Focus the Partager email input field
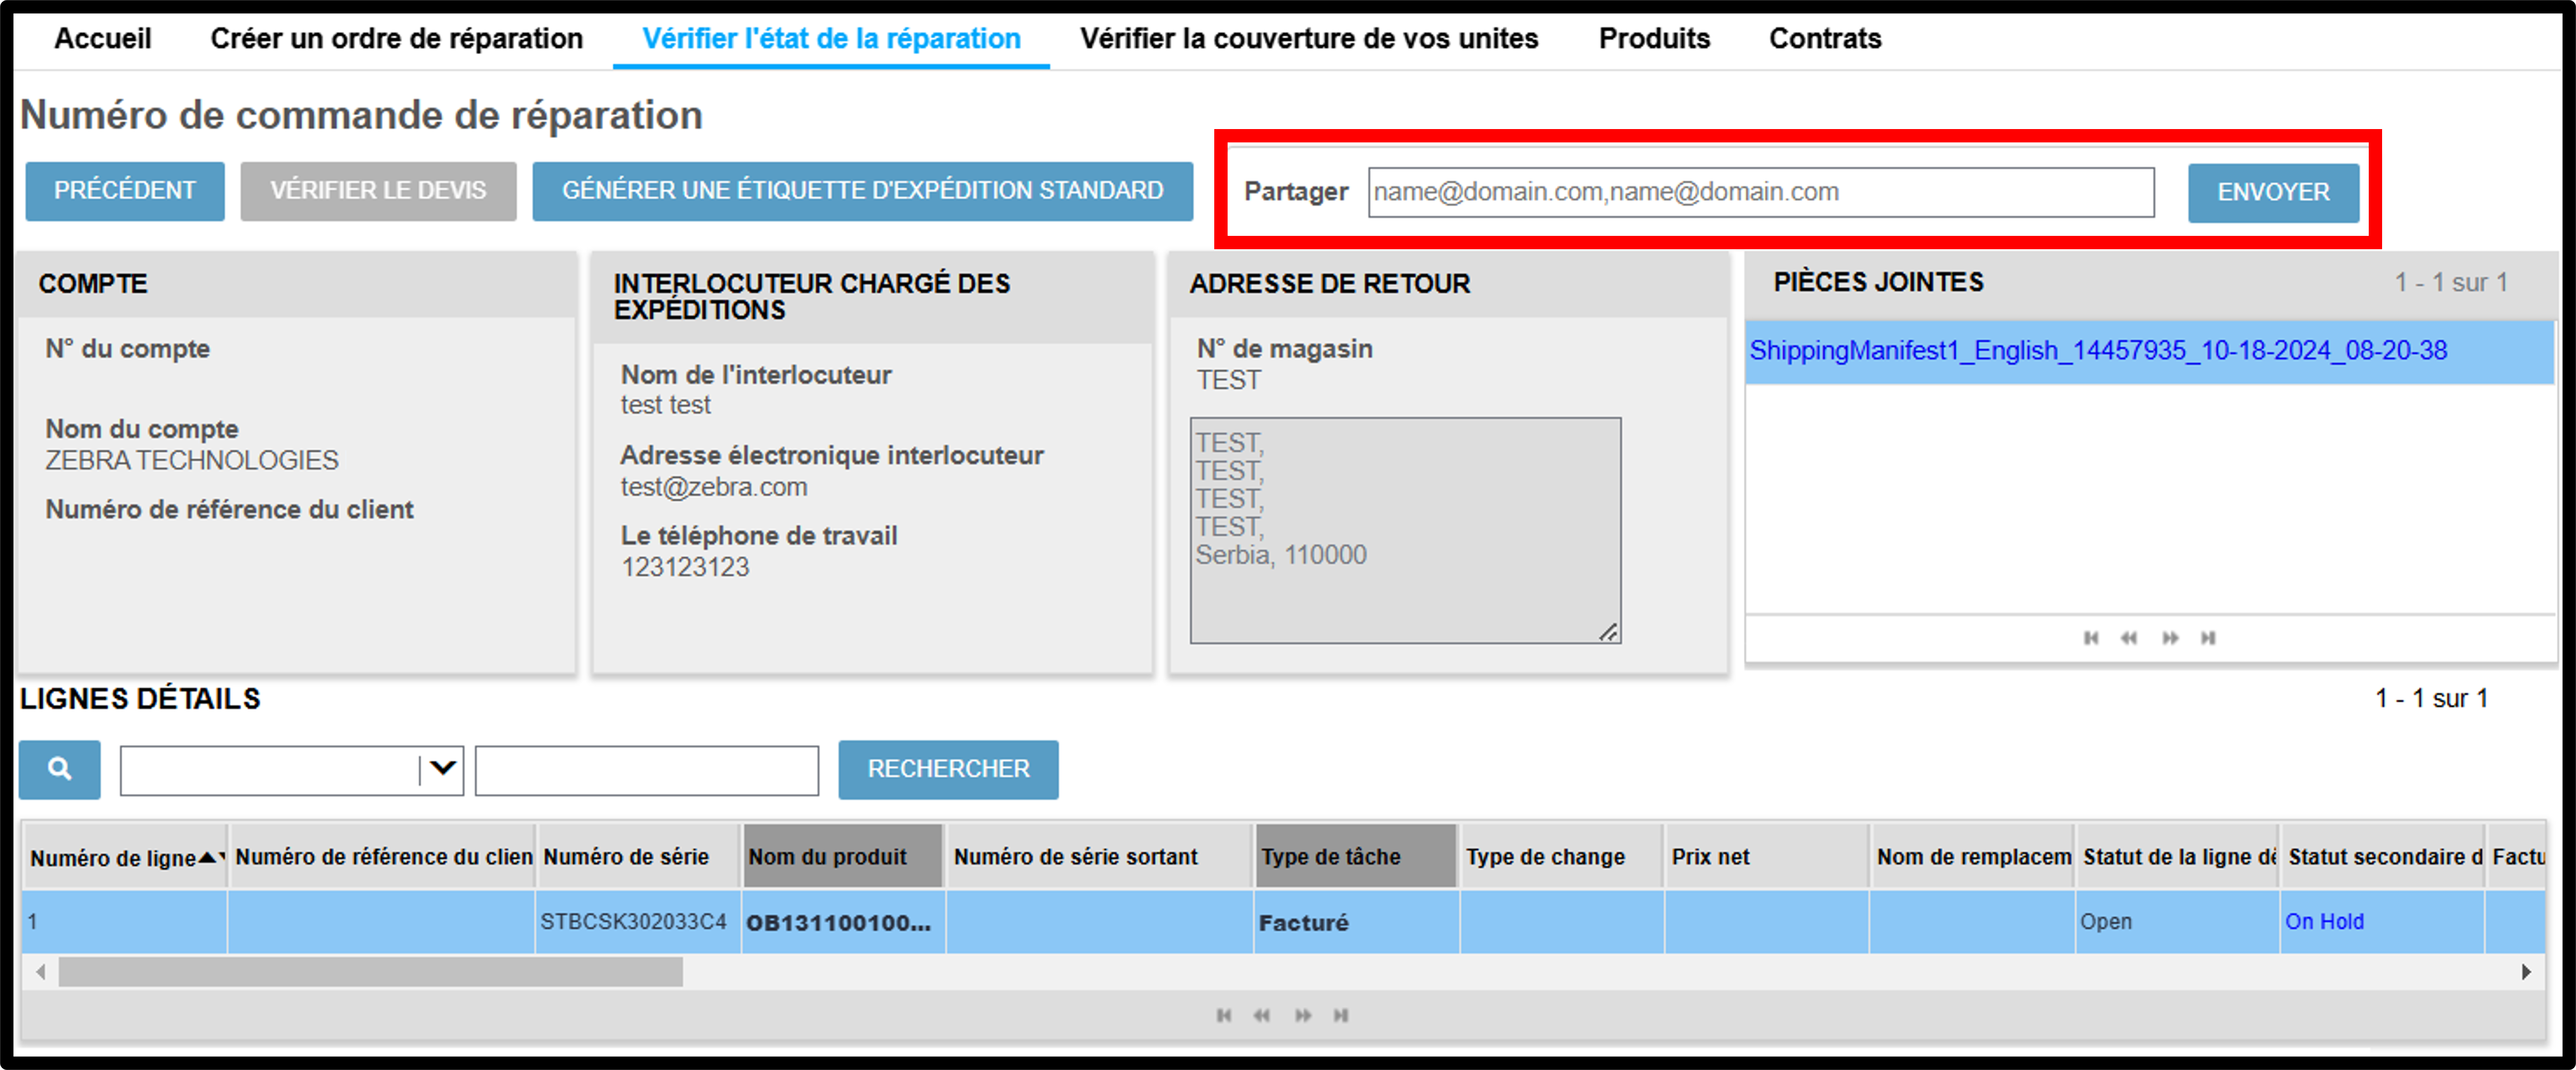2576x1070 pixels. coord(1761,192)
